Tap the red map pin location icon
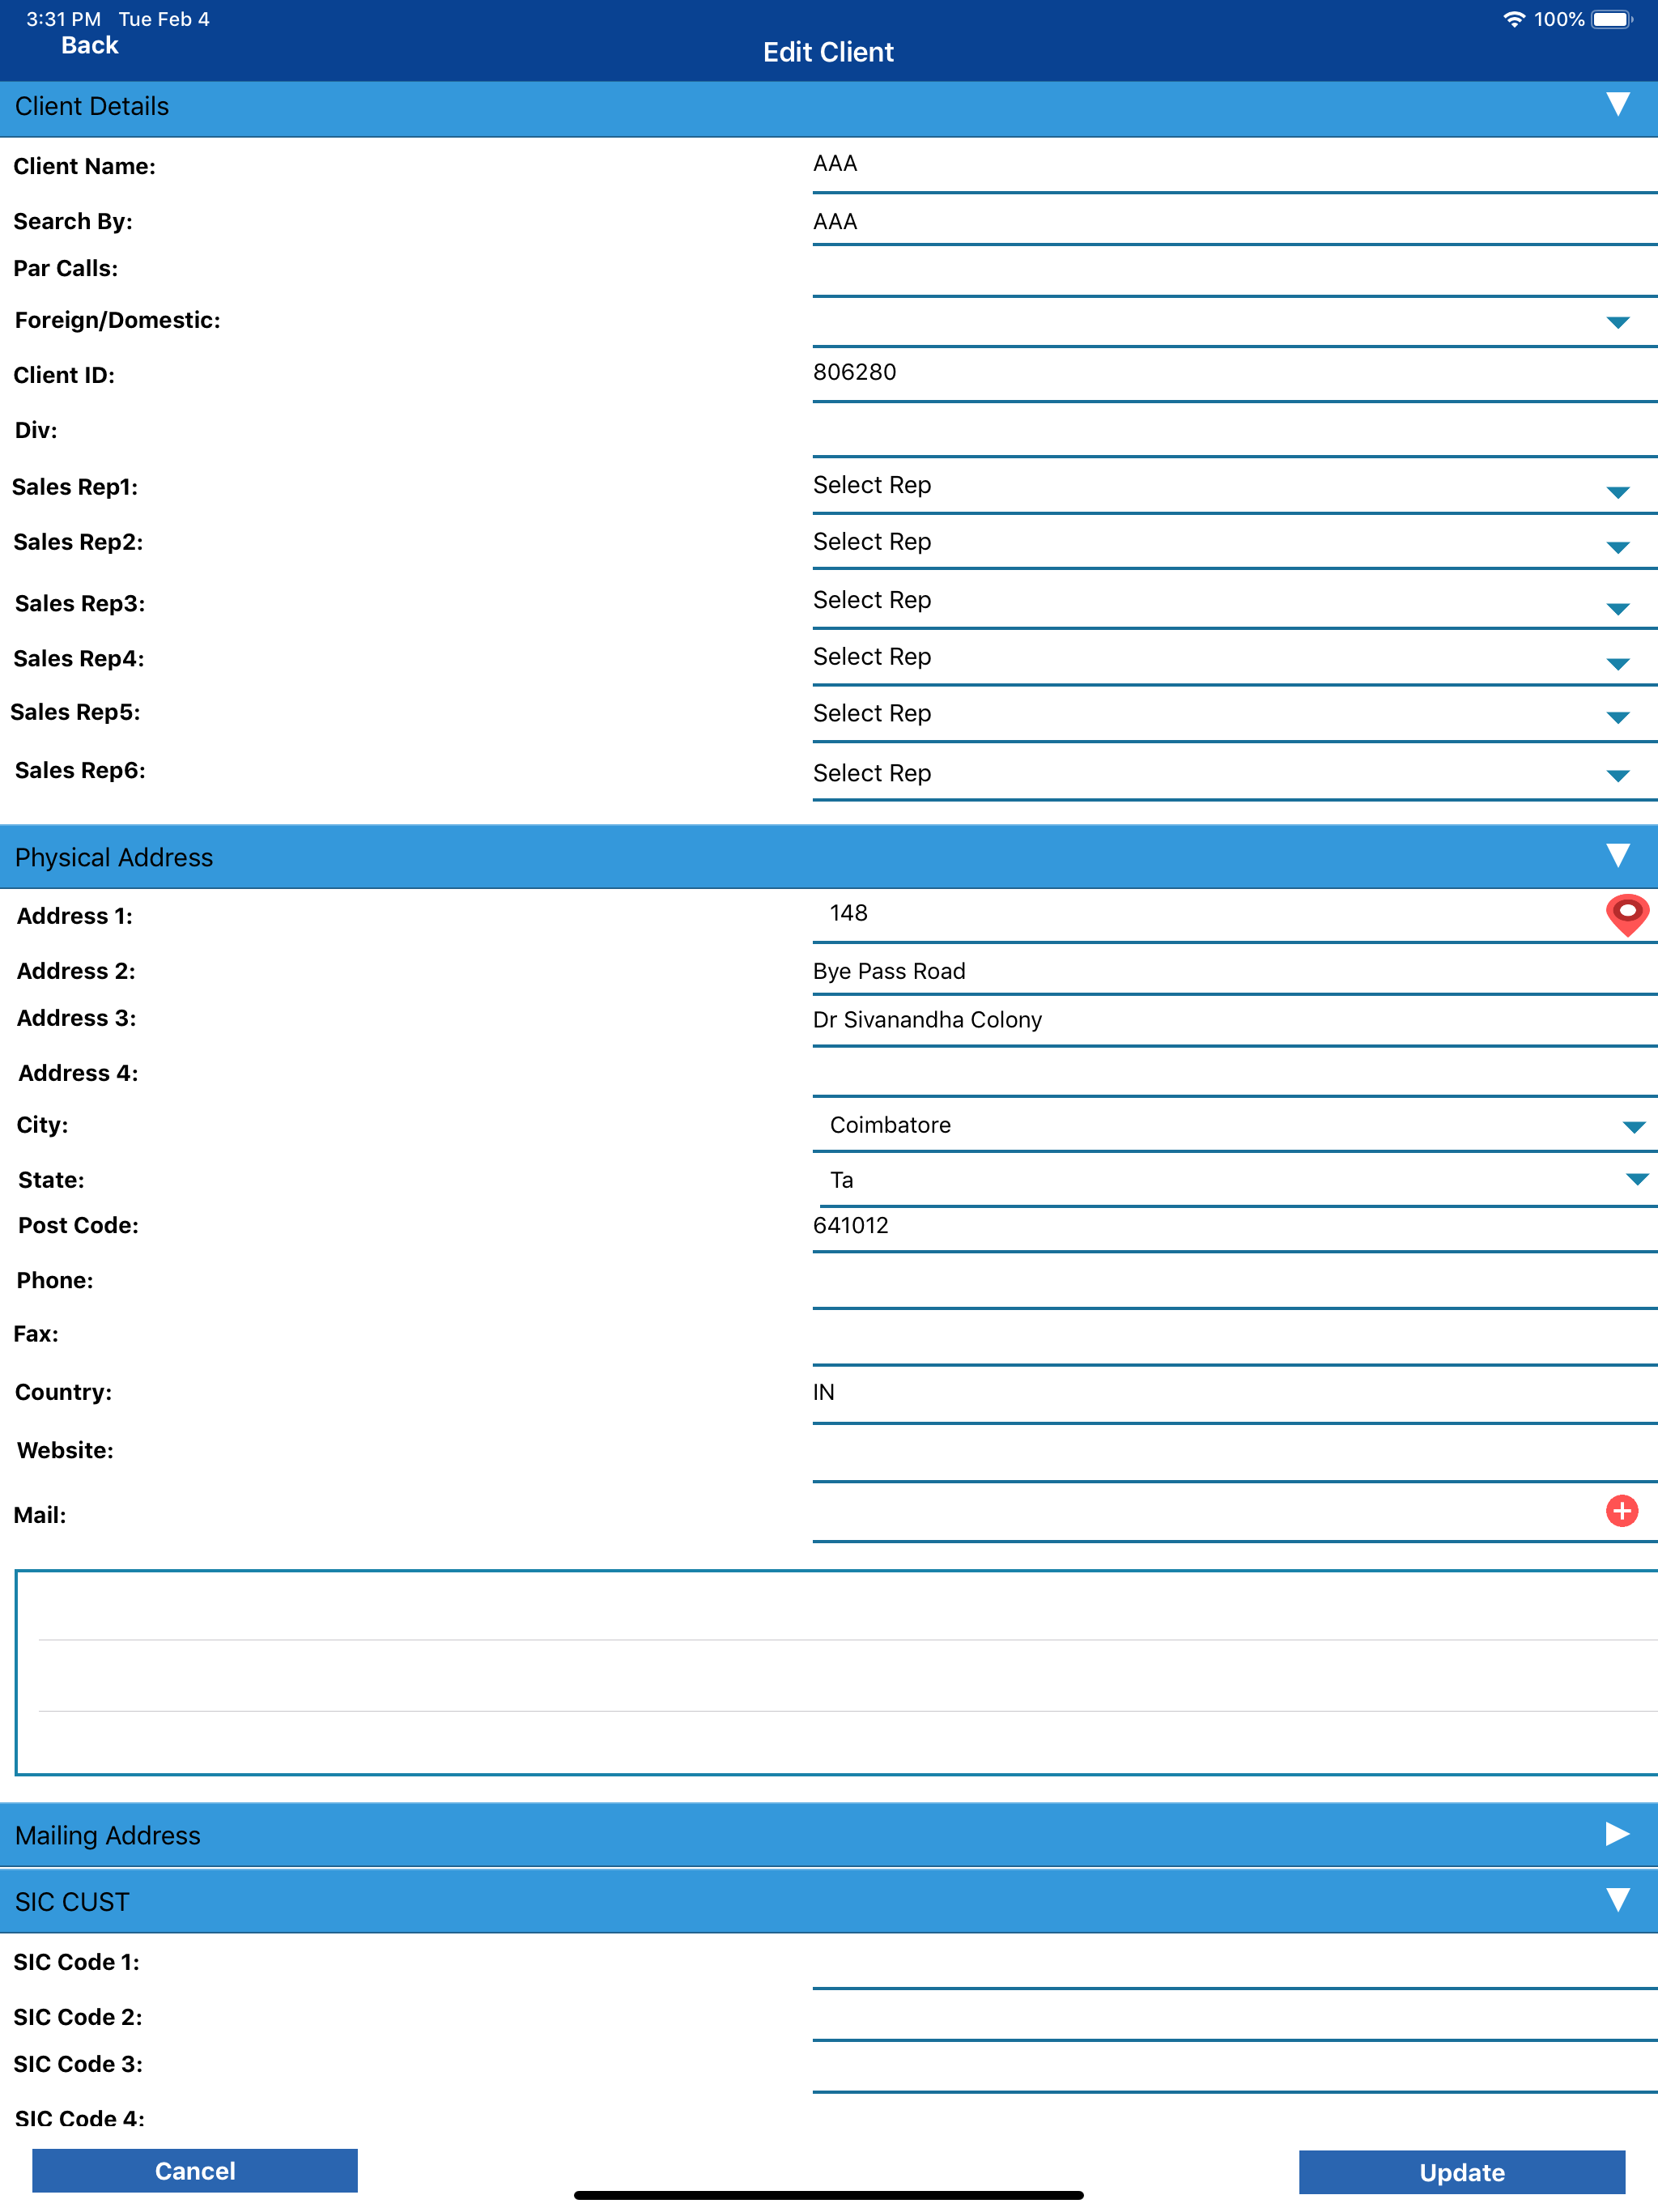Screen dimensions: 1658x2212 coord(1627,914)
